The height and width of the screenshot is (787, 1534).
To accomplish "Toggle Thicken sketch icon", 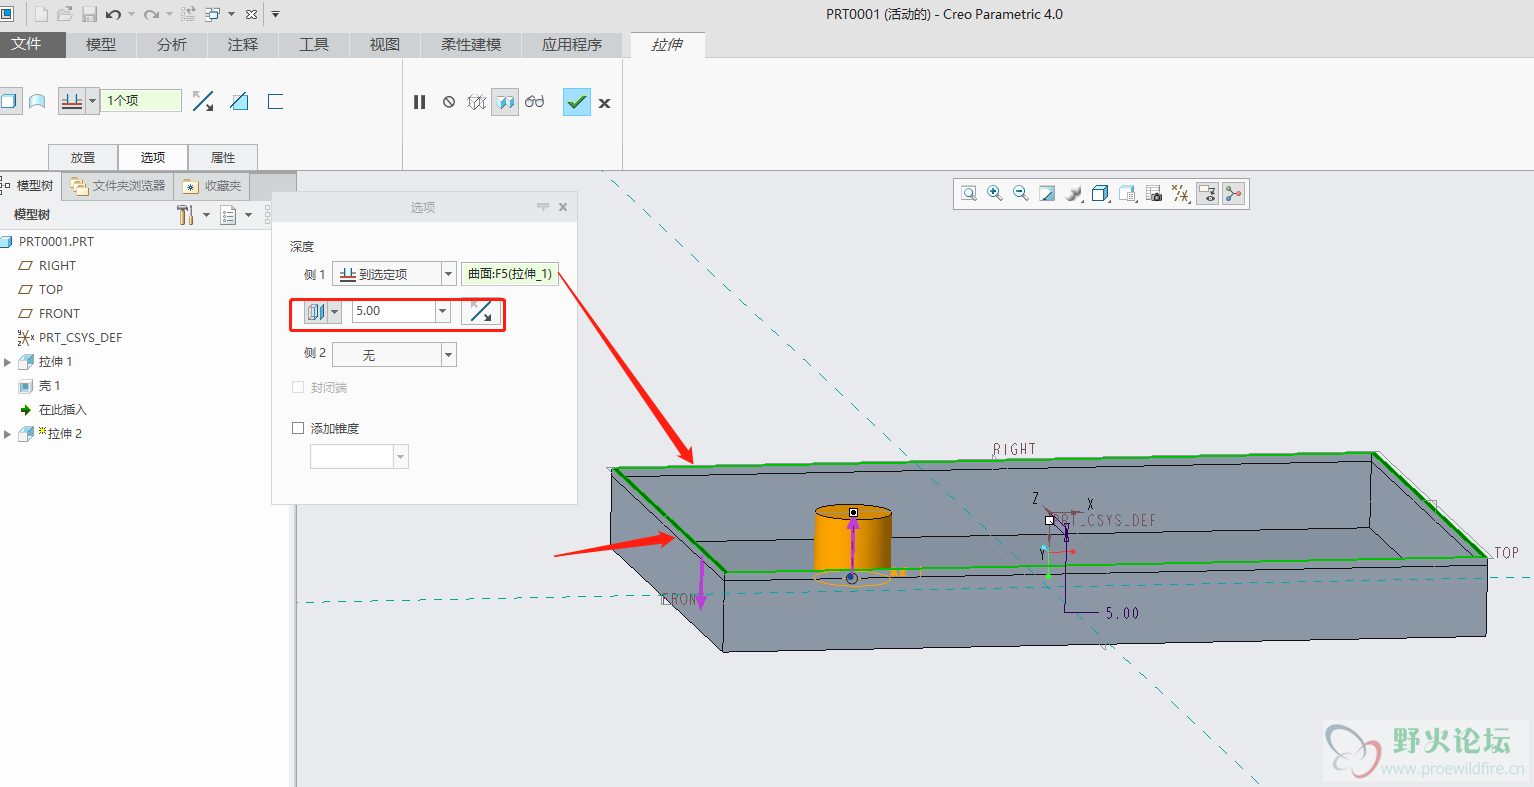I will click(x=275, y=101).
